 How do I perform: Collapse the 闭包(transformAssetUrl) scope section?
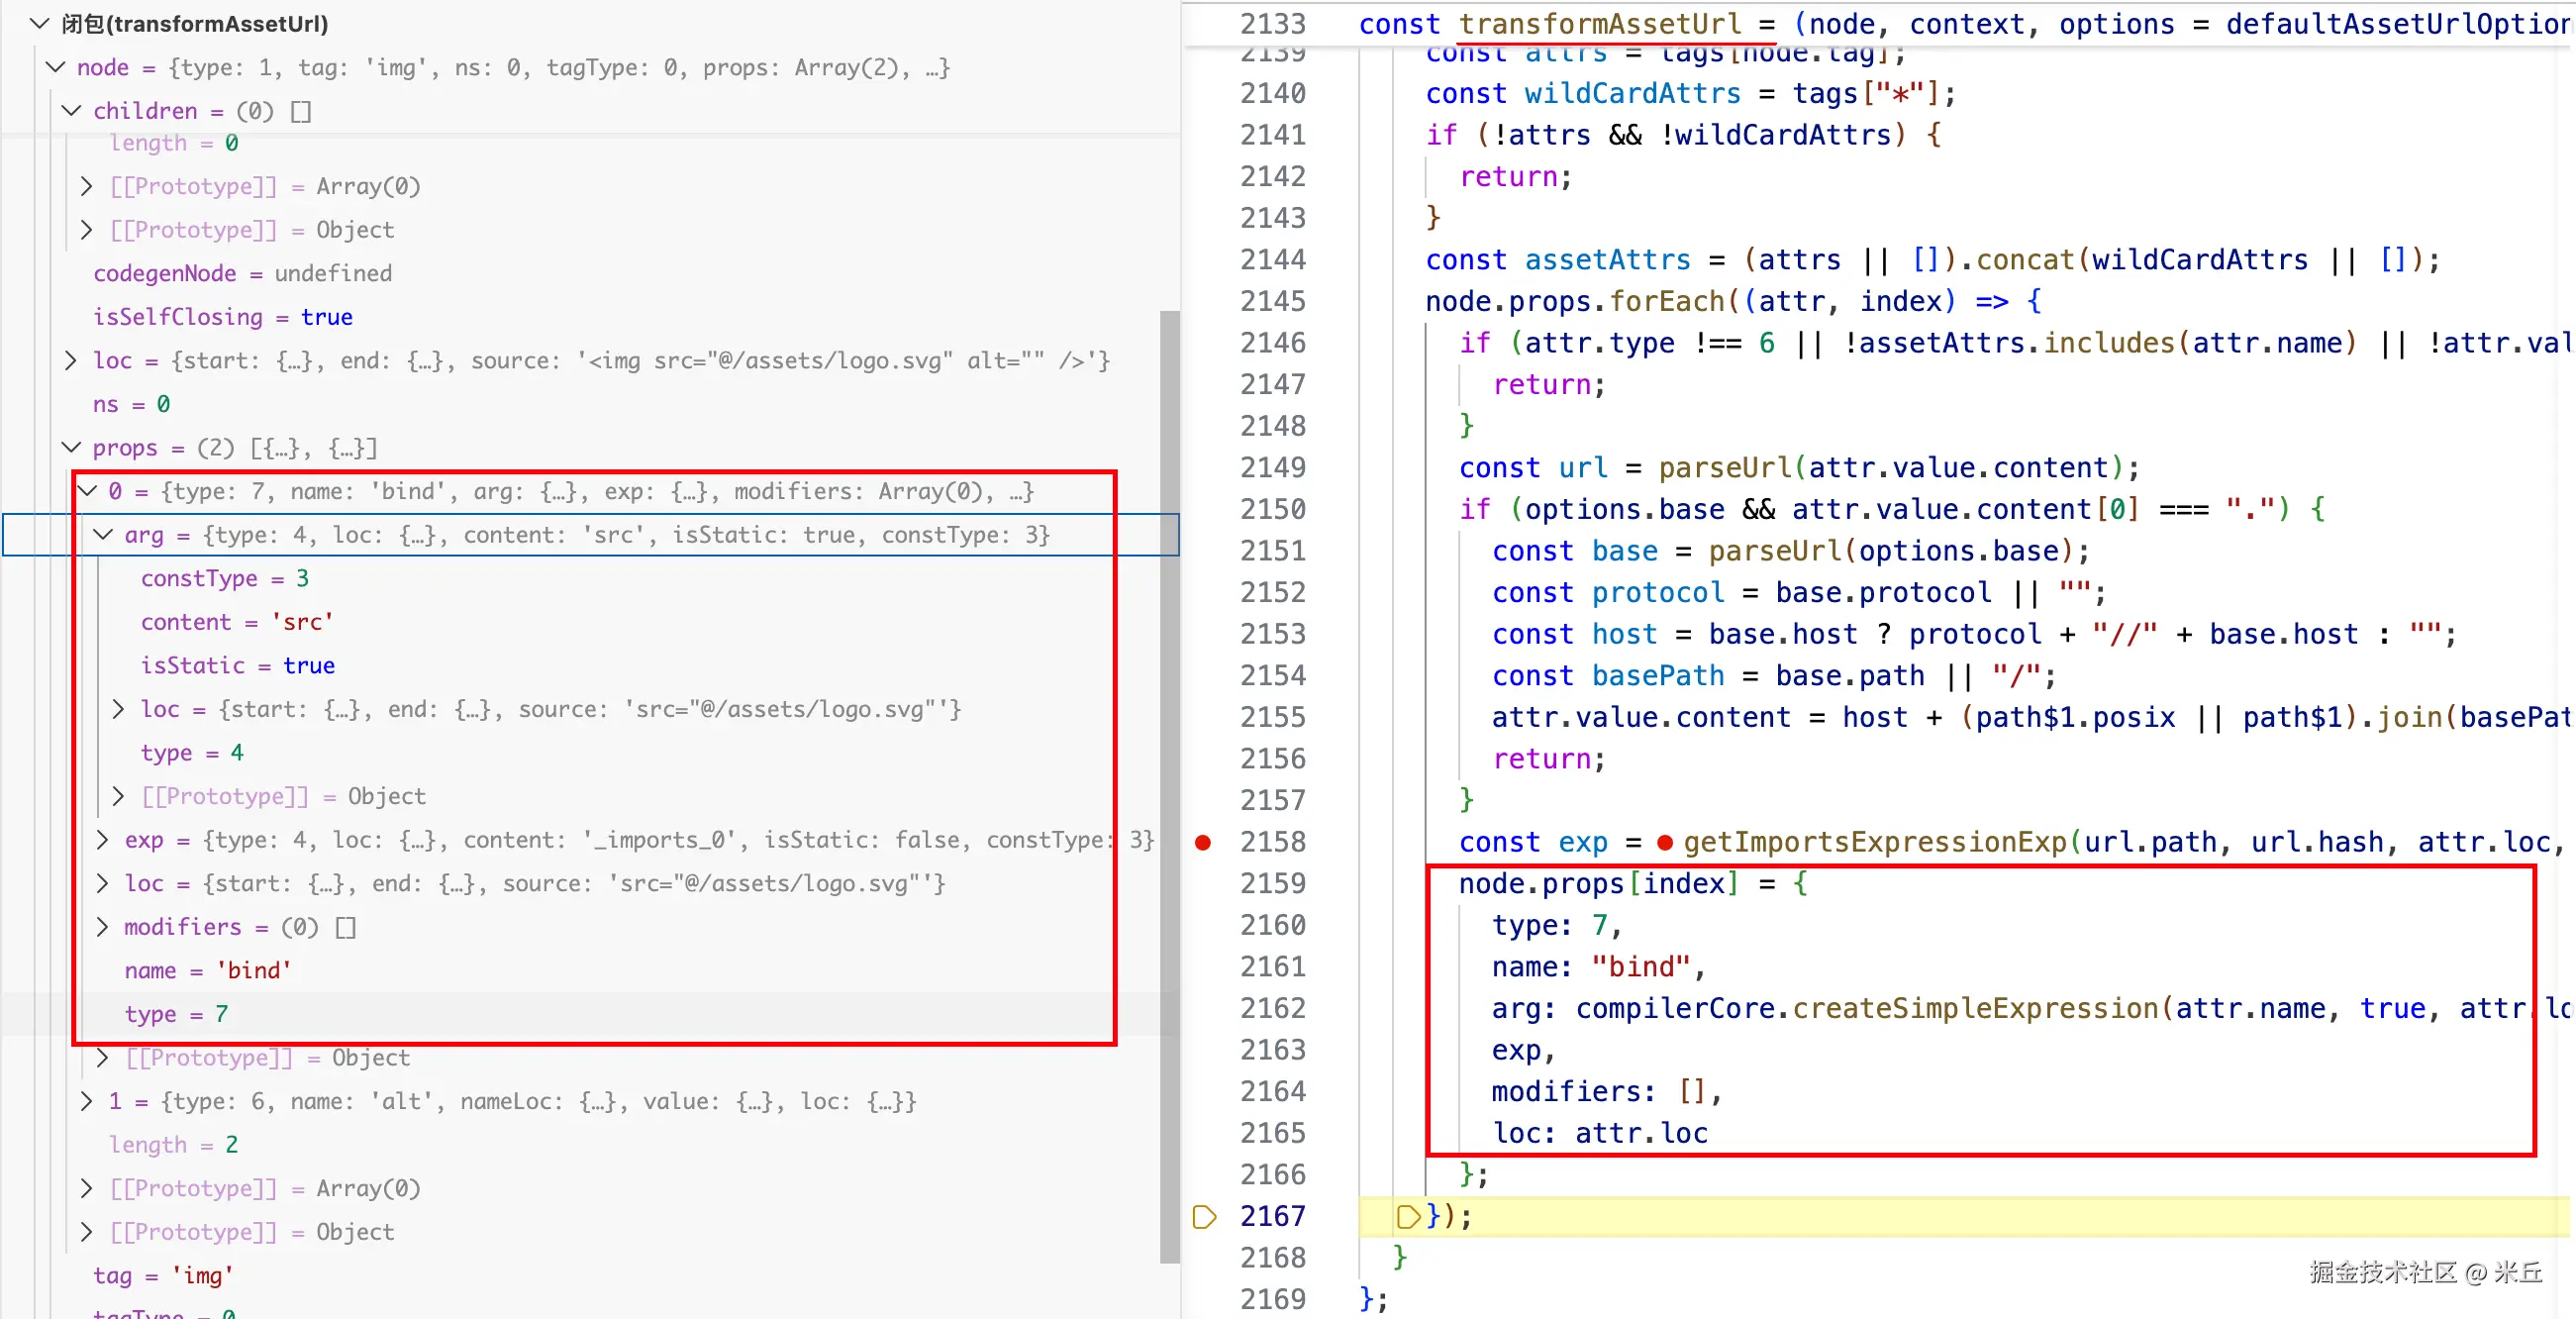click(39, 23)
